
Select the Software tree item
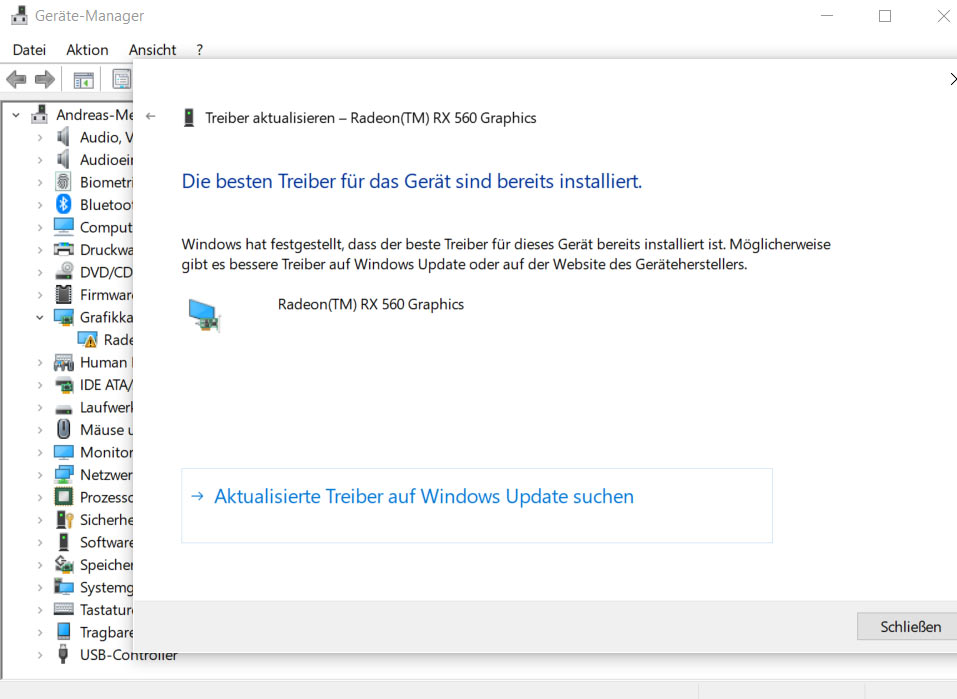(x=106, y=542)
